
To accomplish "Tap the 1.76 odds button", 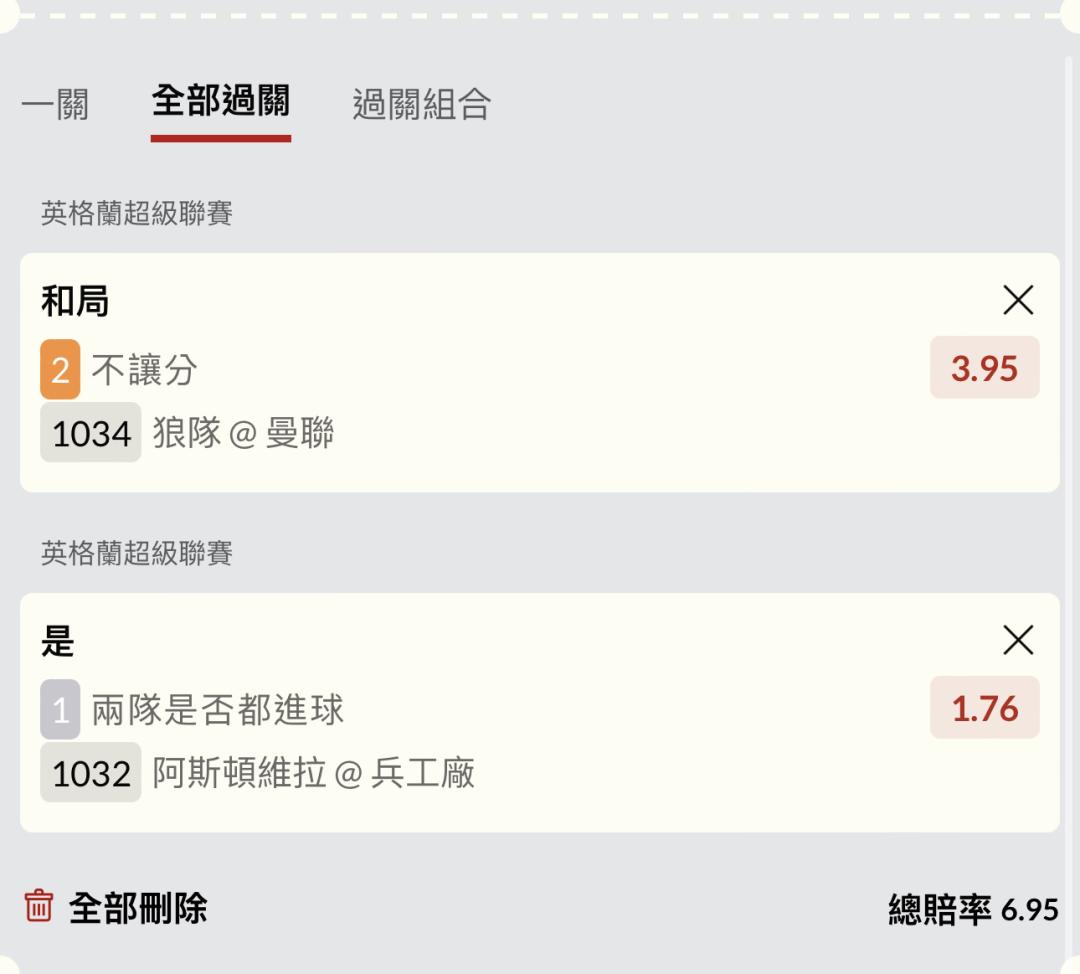I will tap(984, 708).
